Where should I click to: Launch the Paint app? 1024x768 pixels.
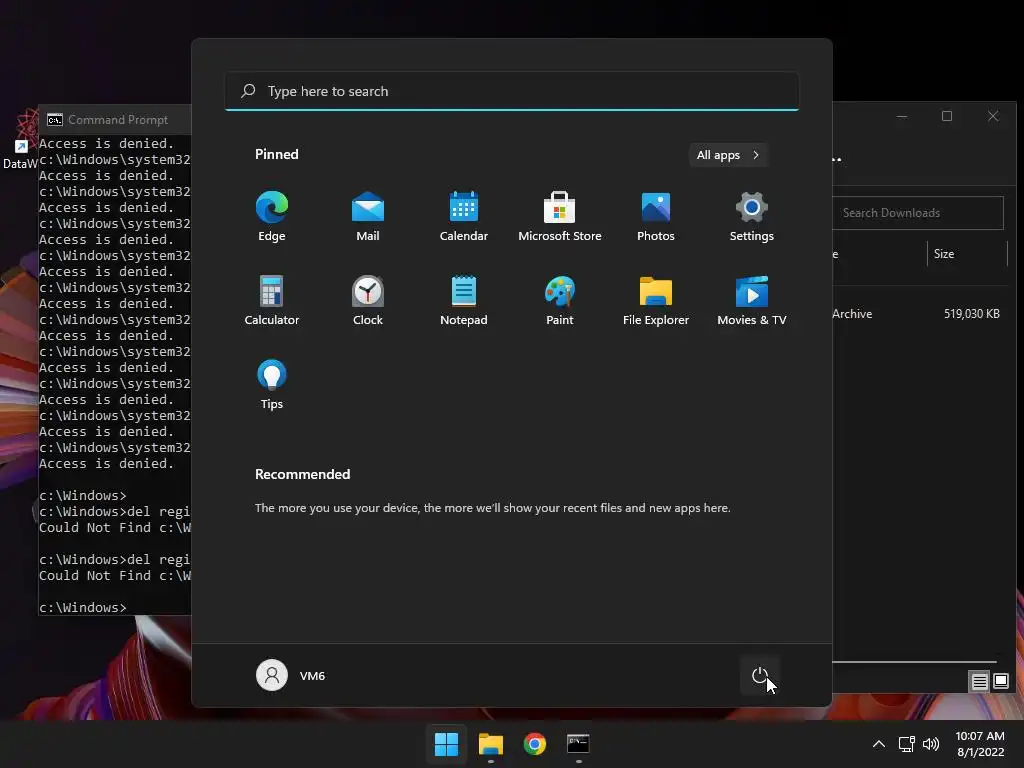click(x=560, y=300)
